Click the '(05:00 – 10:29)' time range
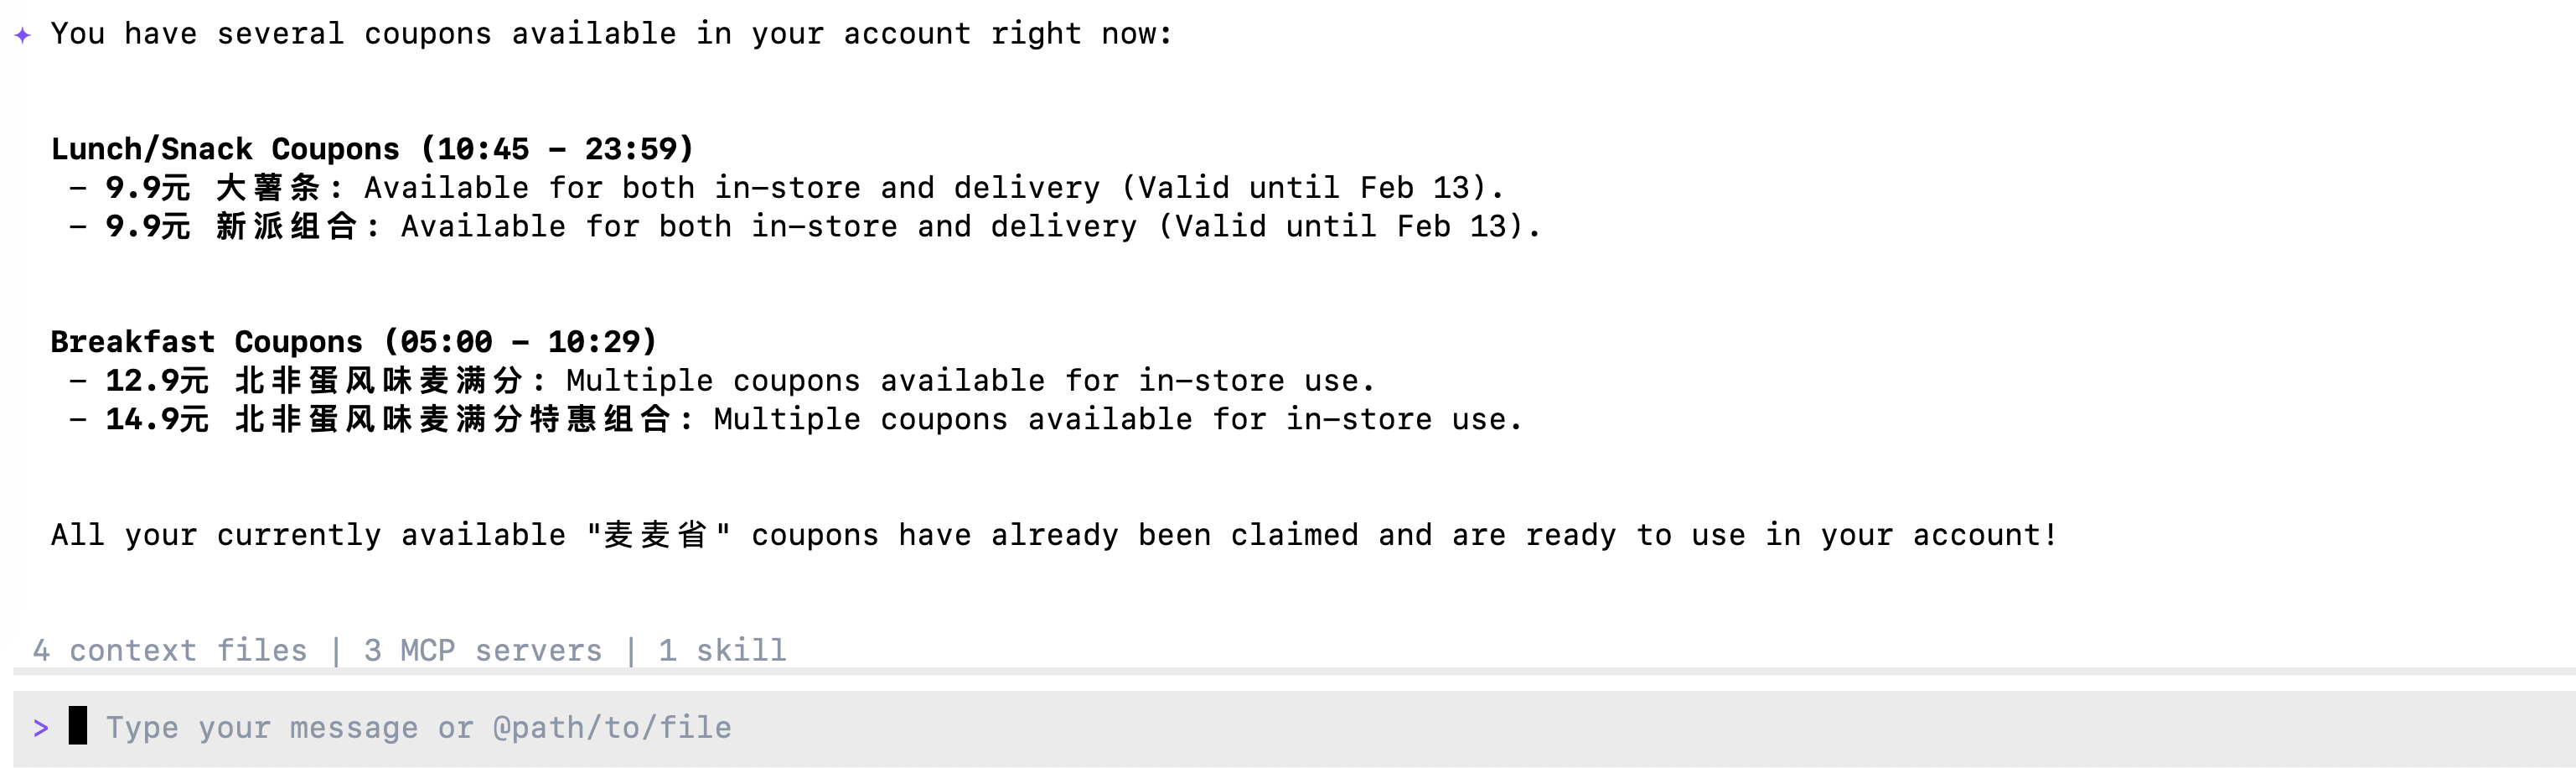 click(x=520, y=342)
